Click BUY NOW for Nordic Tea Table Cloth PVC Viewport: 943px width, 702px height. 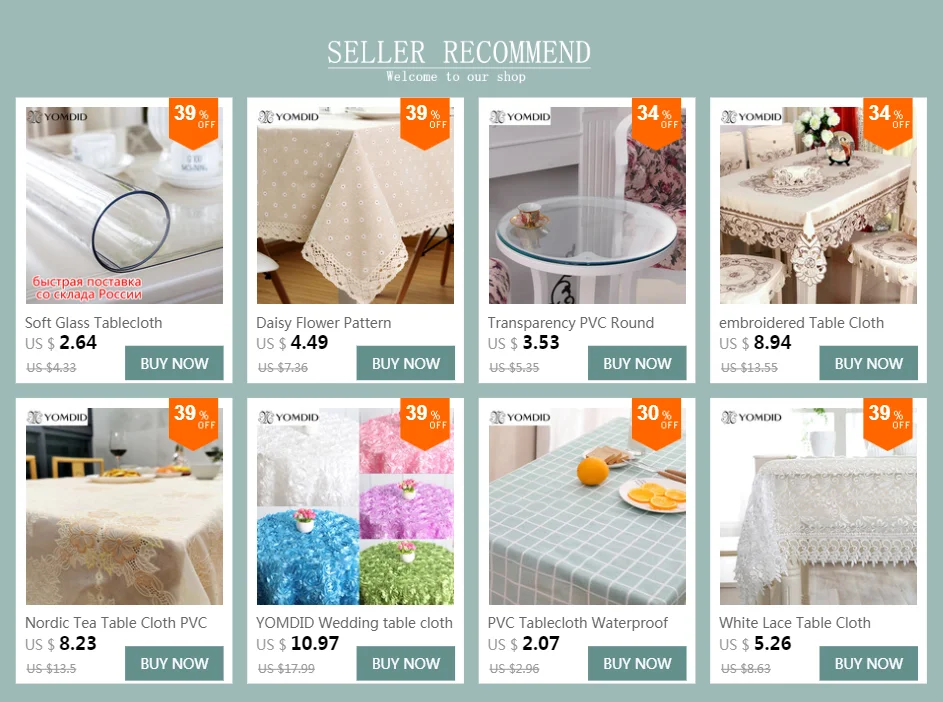point(174,664)
